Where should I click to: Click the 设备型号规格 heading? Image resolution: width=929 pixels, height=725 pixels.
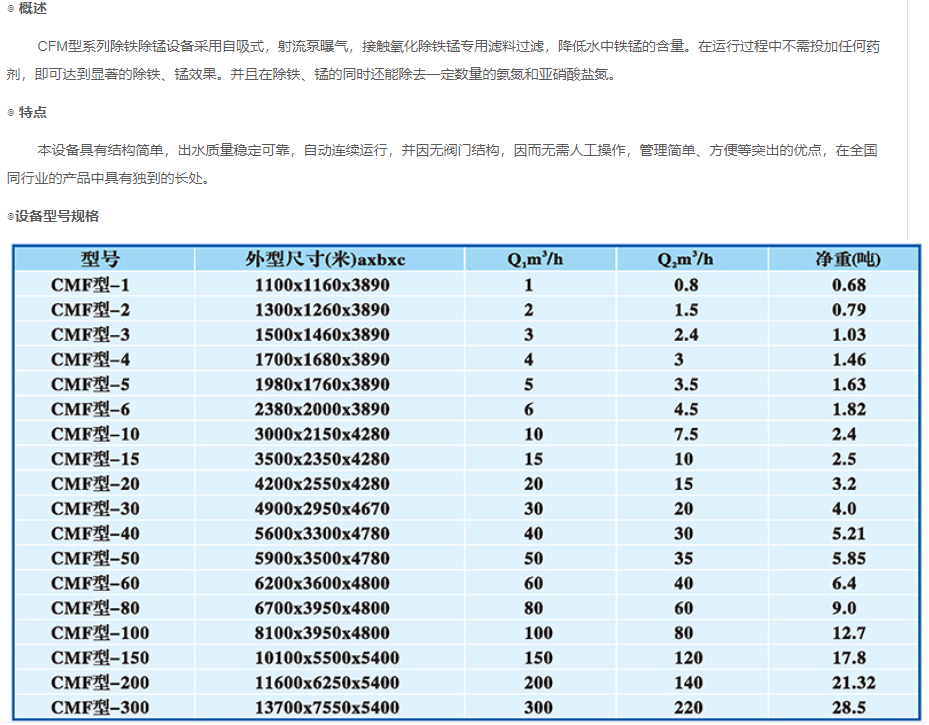tap(57, 216)
